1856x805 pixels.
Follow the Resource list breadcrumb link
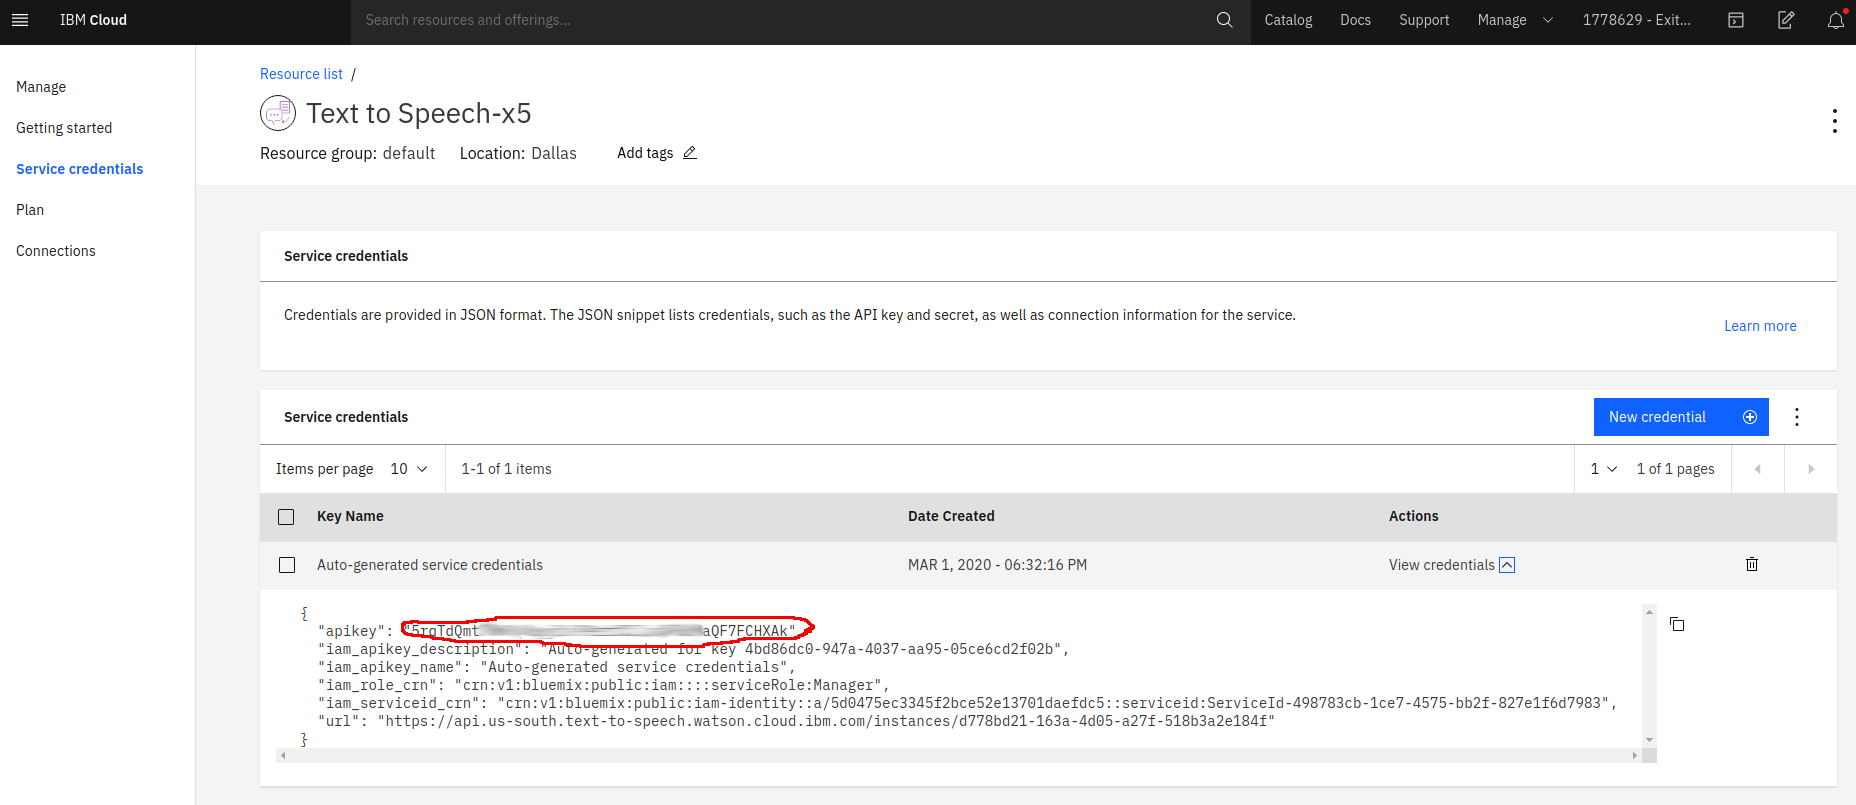coord(301,74)
